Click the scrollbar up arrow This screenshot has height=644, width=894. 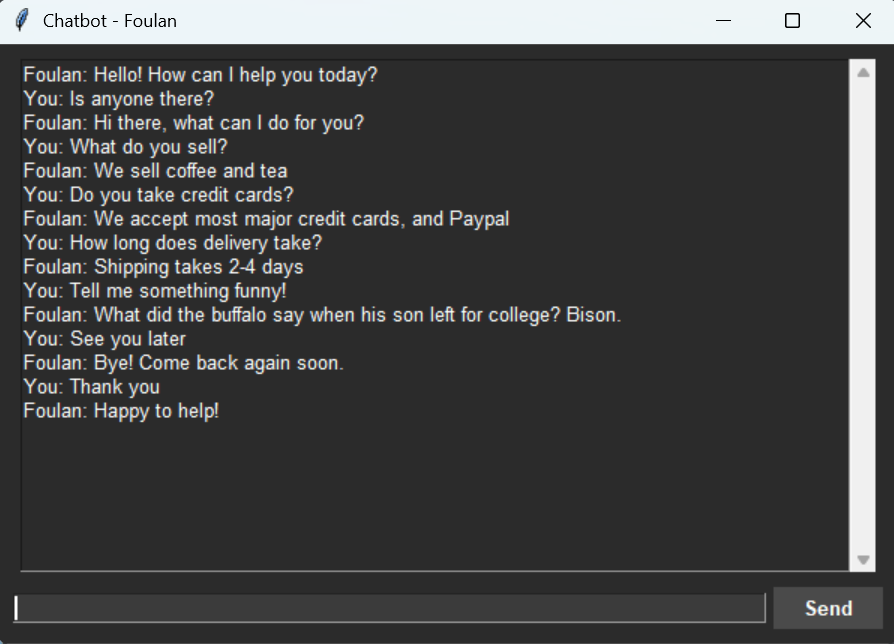point(863,73)
